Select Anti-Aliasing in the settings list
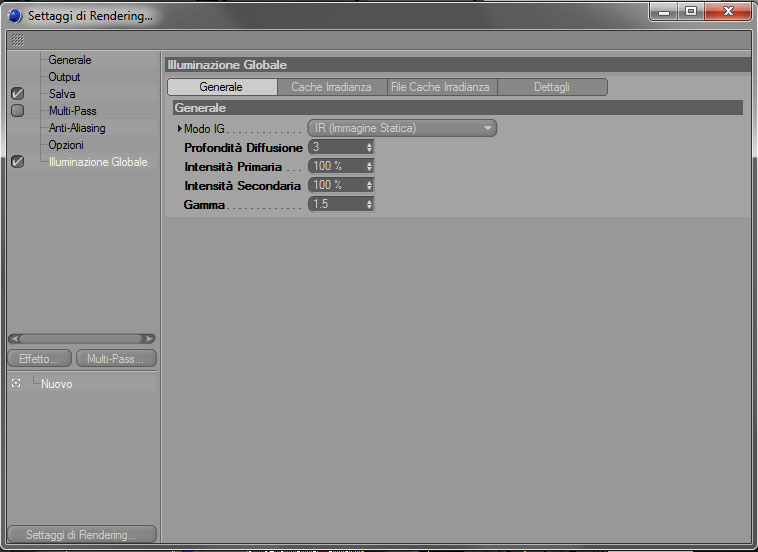Screen dimensions: 758x552 (77, 128)
